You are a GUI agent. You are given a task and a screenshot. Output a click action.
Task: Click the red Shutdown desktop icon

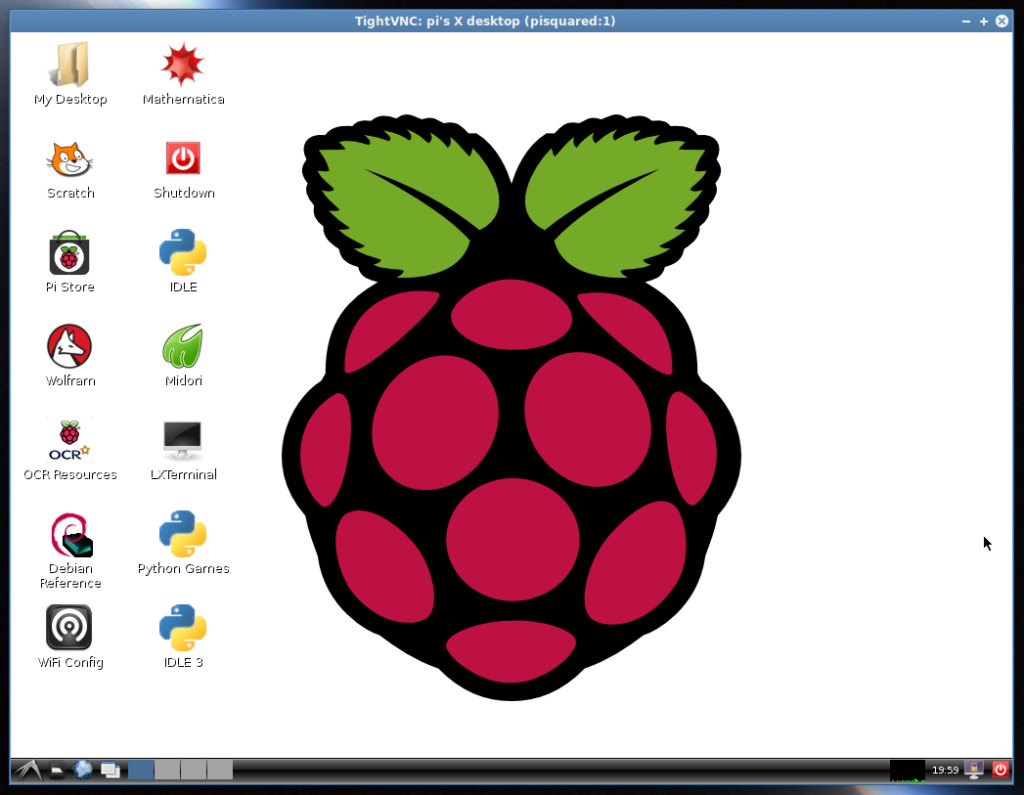coord(183,159)
